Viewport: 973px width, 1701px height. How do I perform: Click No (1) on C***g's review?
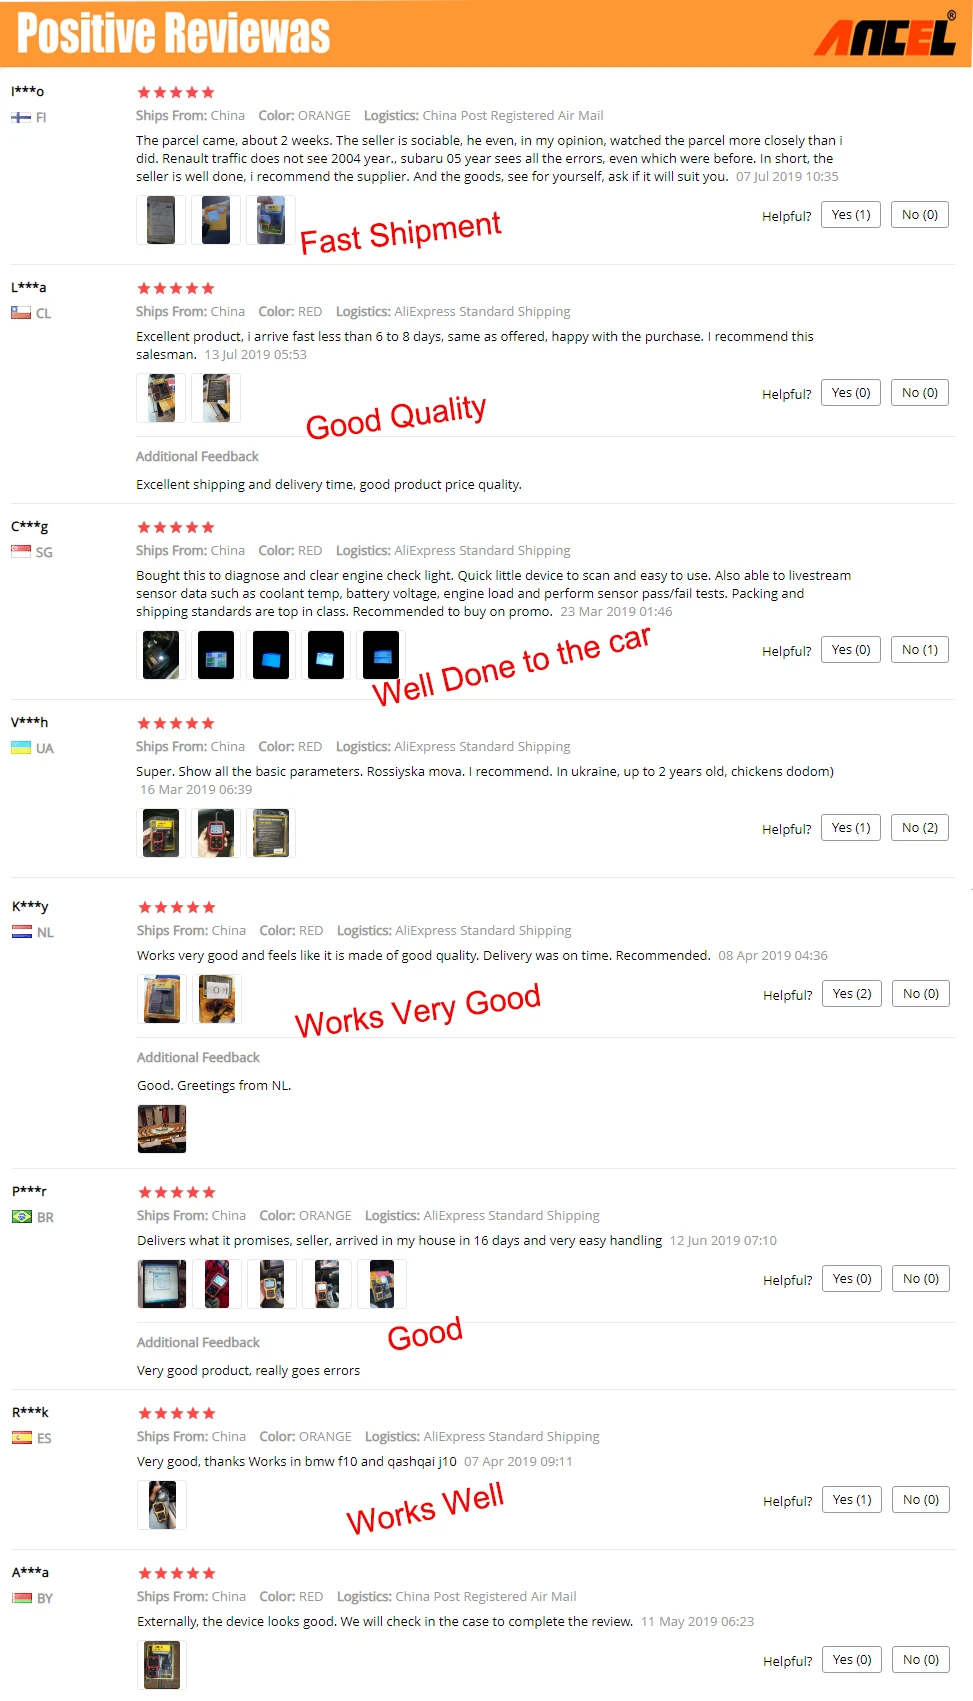coord(920,650)
